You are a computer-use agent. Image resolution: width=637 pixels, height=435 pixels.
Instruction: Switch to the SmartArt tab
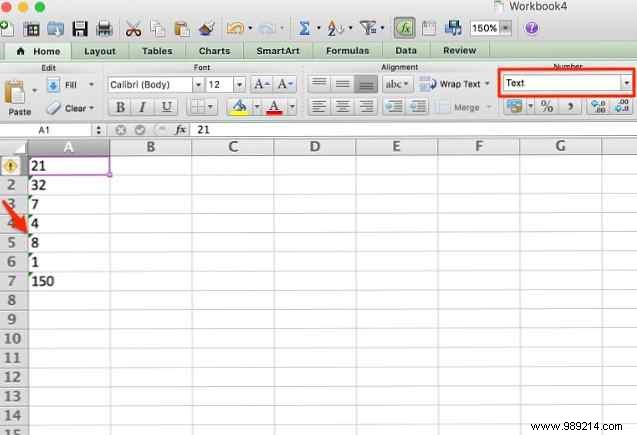[x=278, y=51]
